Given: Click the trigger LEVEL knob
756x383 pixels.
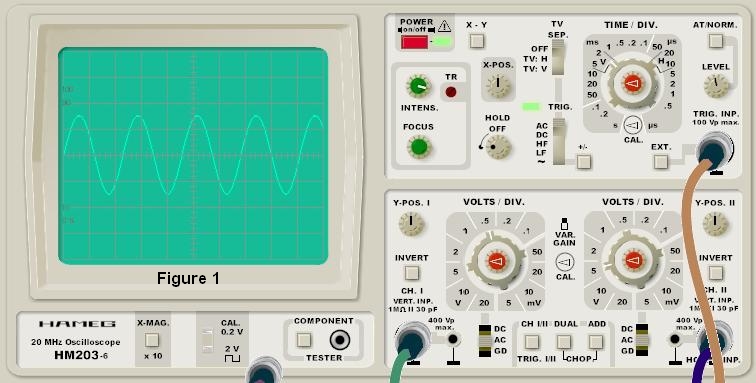Looking at the screenshot, I should [x=716, y=86].
